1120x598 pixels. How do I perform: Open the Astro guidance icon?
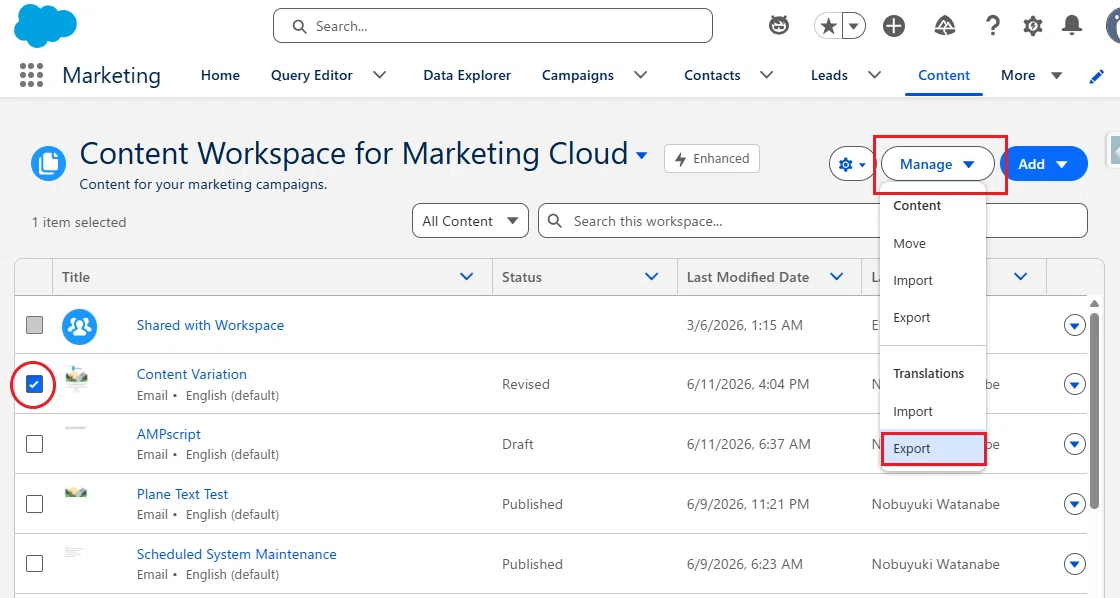[779, 26]
